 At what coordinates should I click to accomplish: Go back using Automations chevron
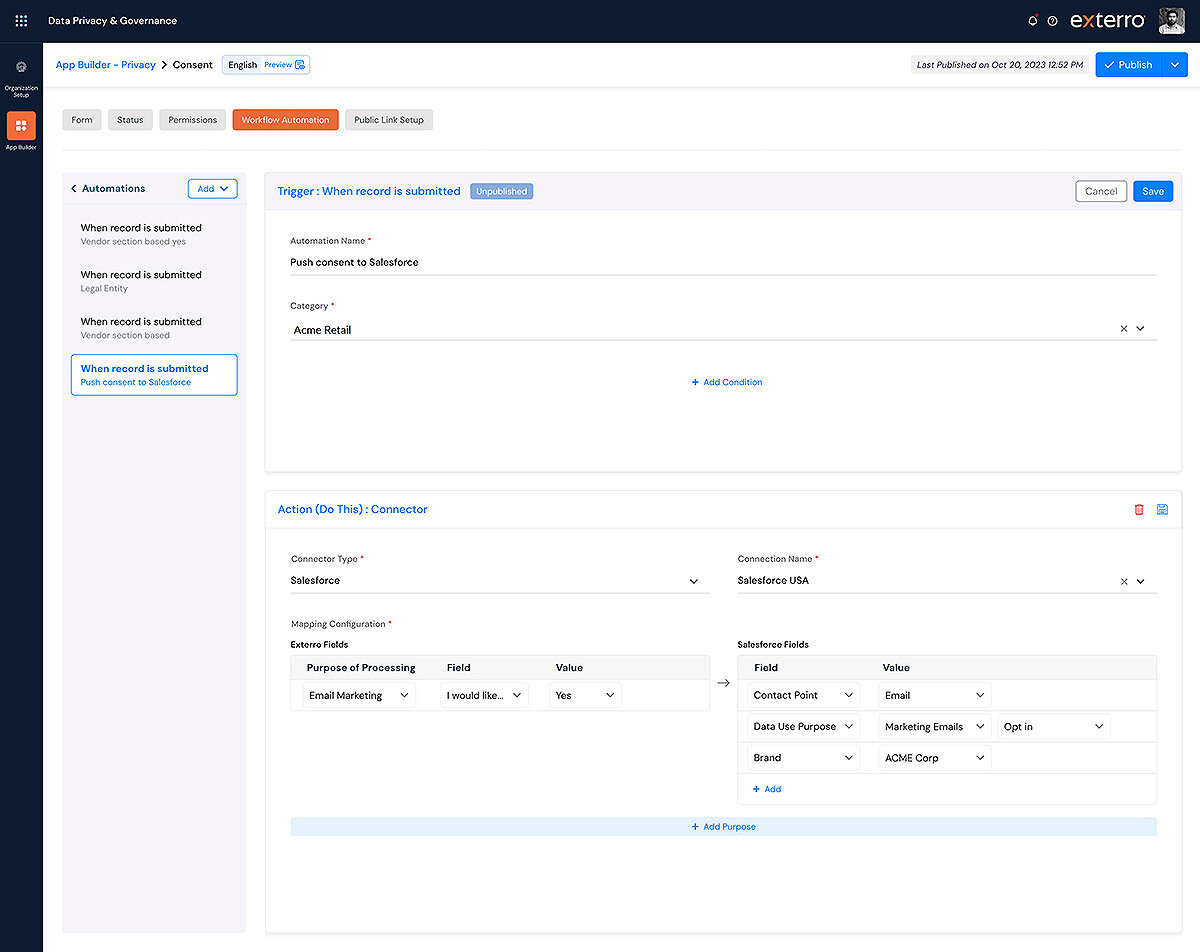click(74, 188)
